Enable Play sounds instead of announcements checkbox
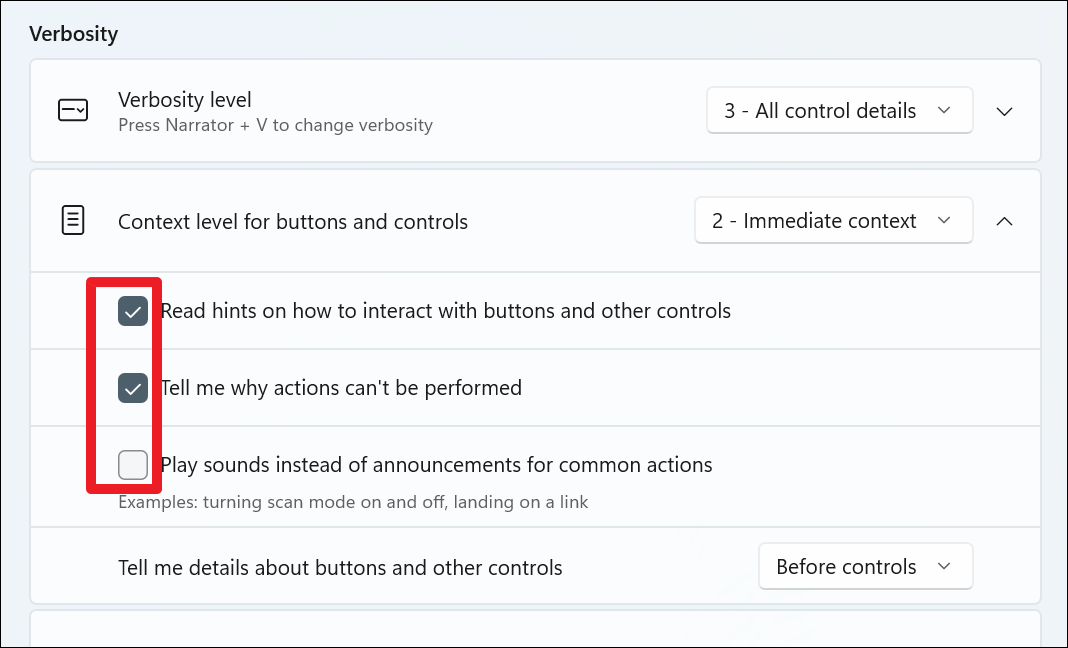 click(x=133, y=465)
